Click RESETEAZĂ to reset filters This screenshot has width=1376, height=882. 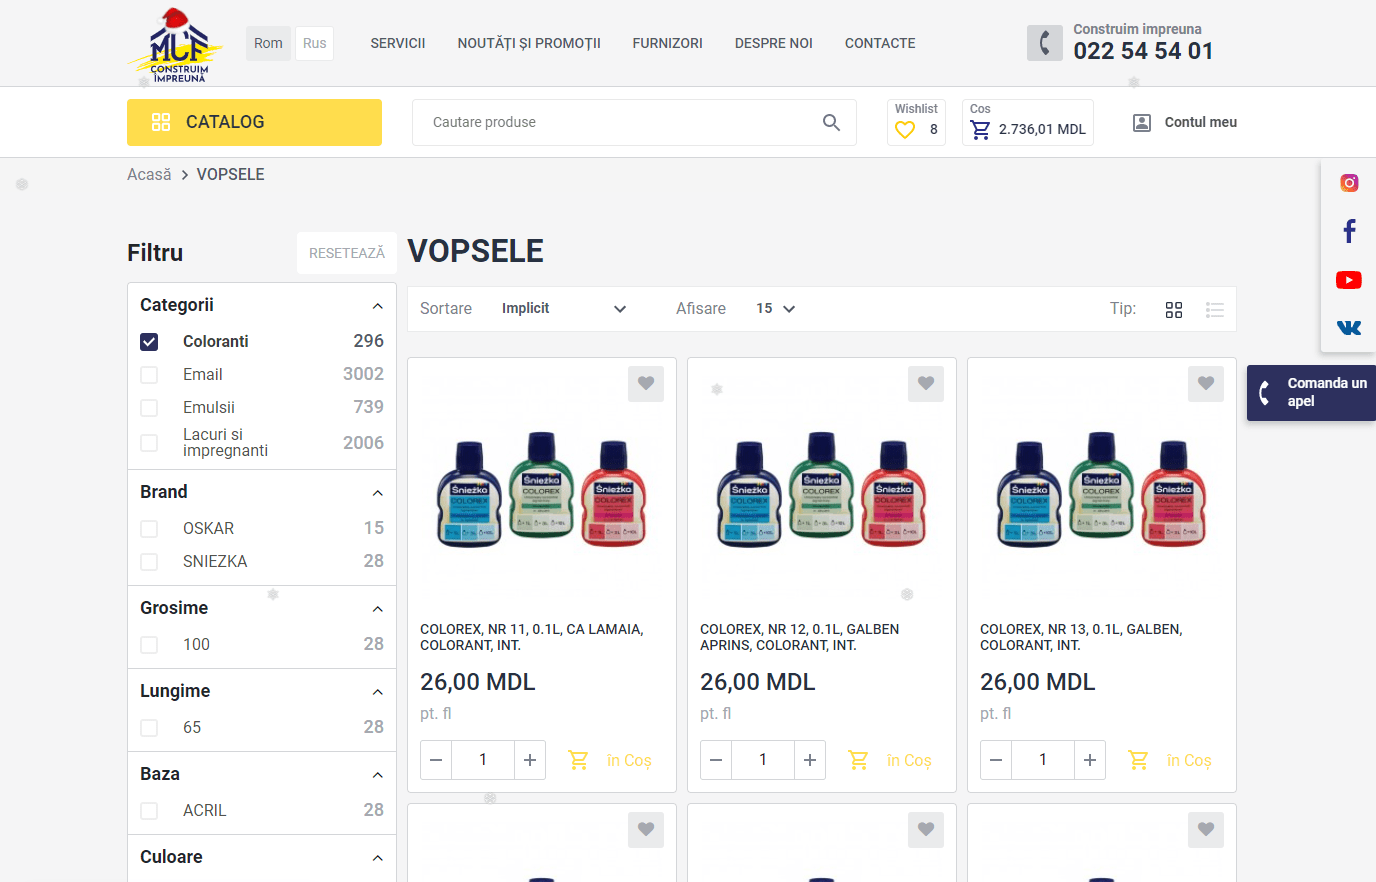click(x=346, y=253)
